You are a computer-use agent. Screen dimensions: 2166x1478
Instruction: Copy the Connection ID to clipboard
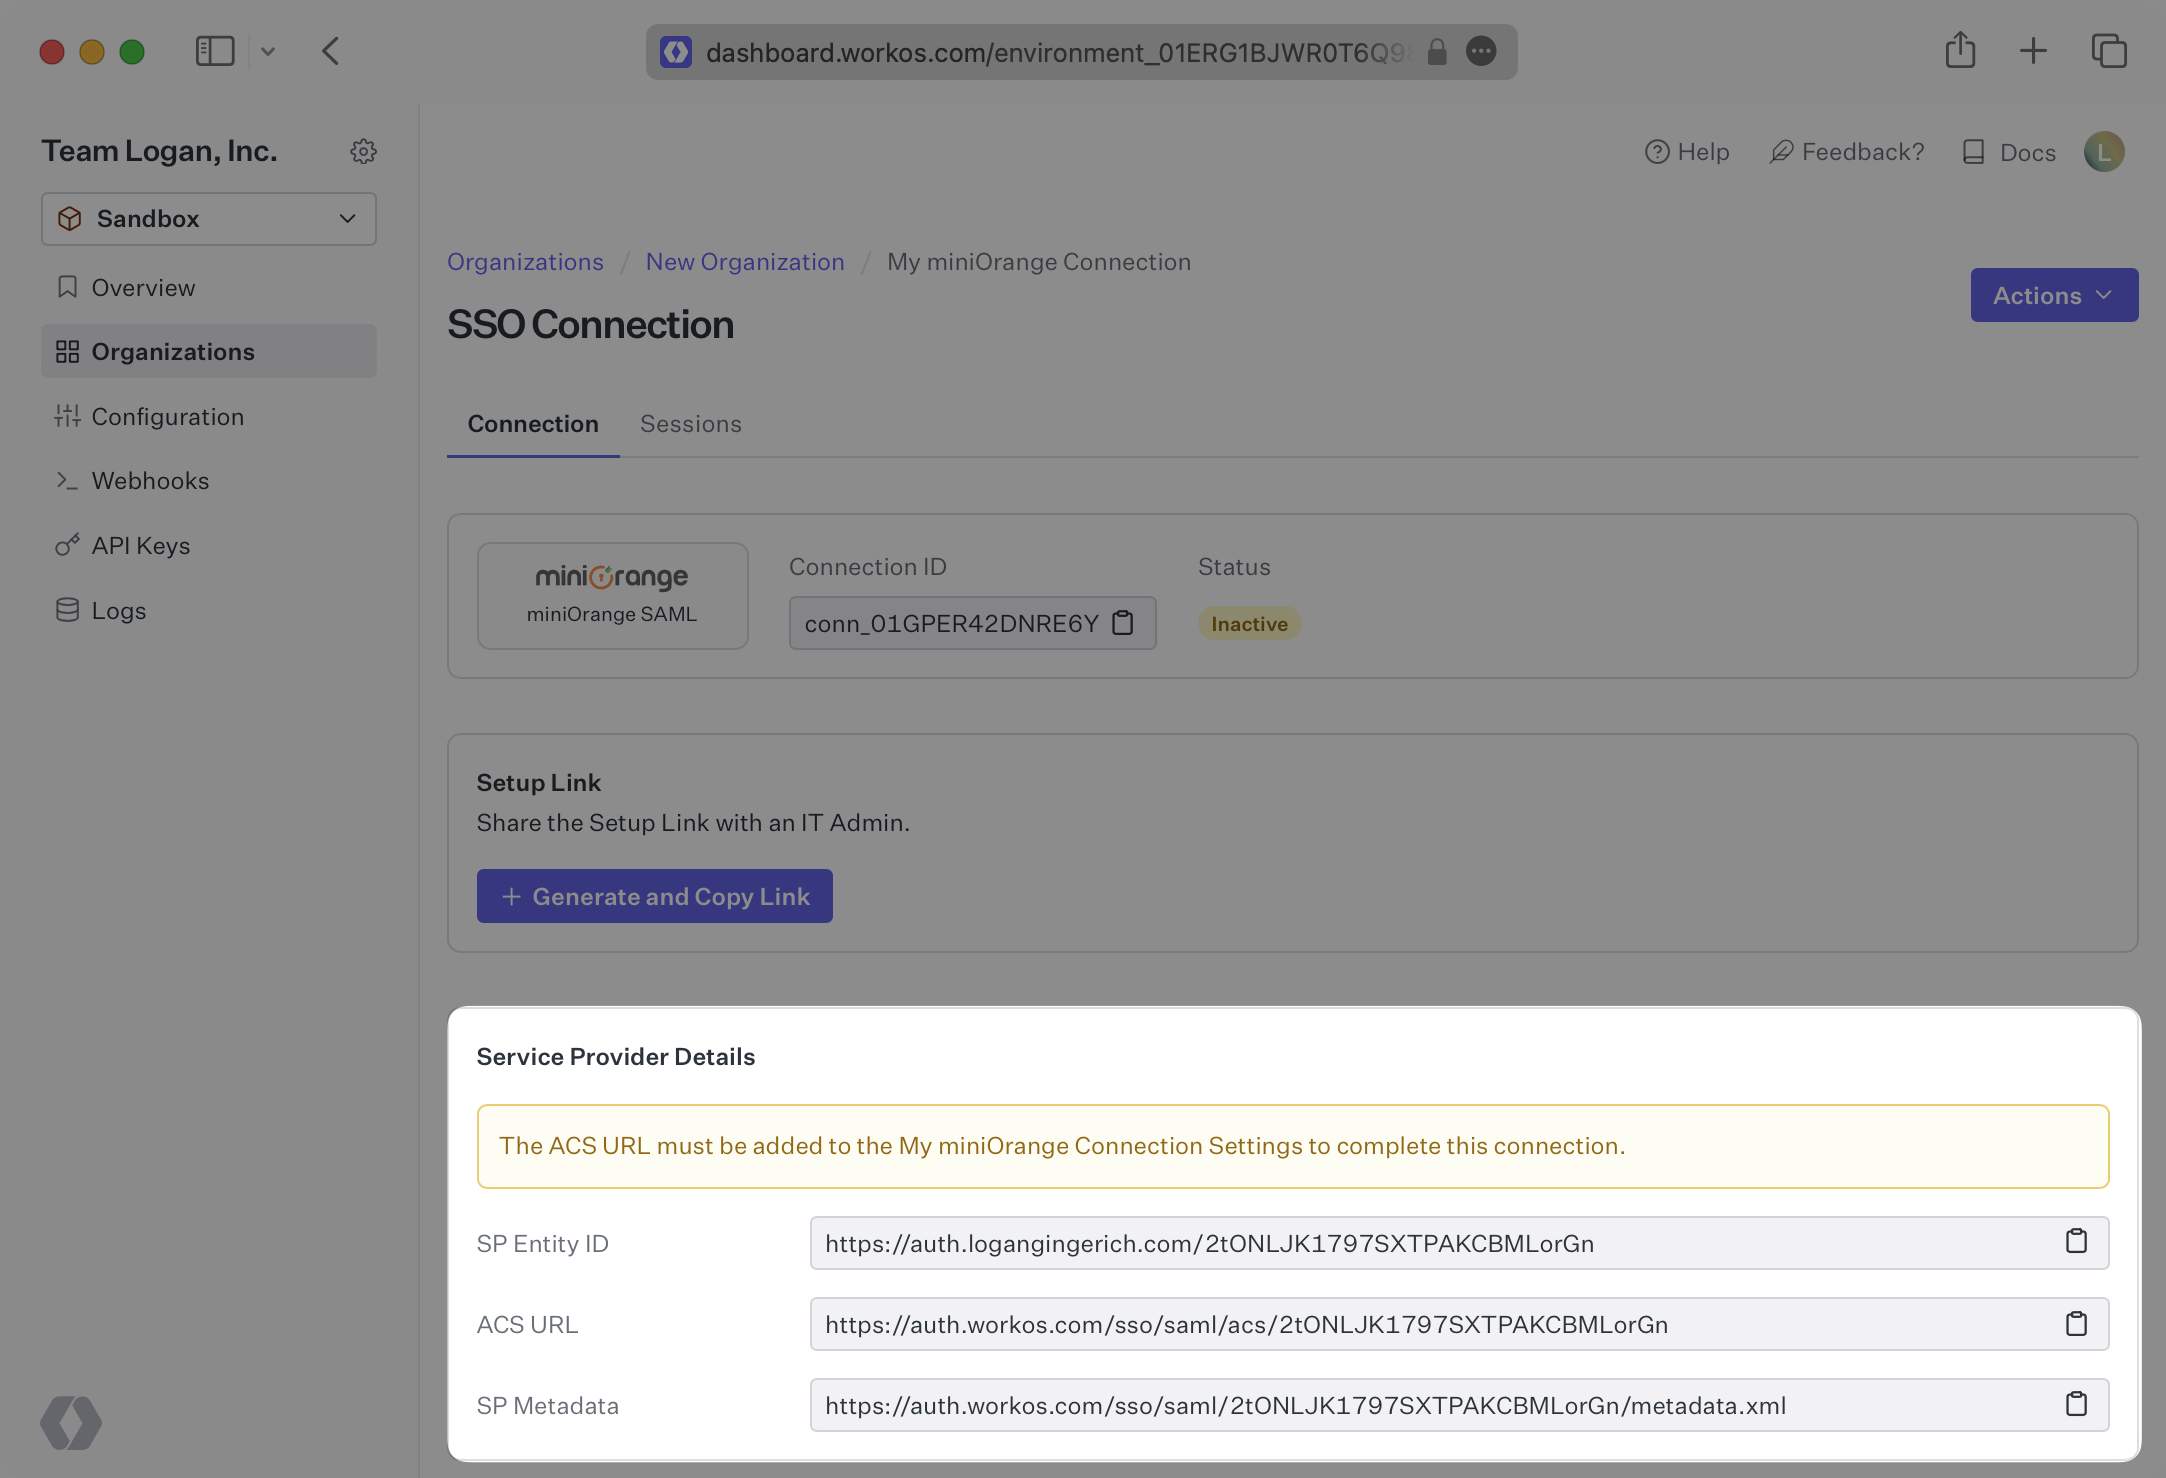[x=1123, y=623]
